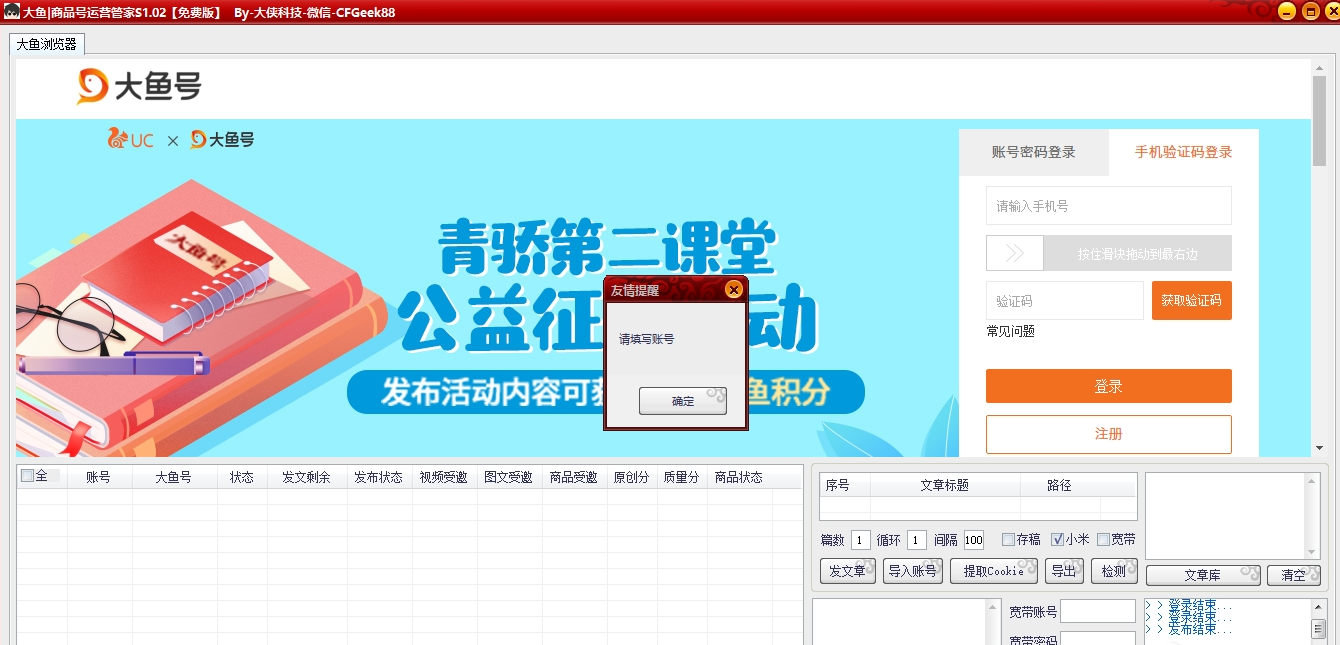Click the 路径 column header
The image size is (1340, 645).
1060,485
